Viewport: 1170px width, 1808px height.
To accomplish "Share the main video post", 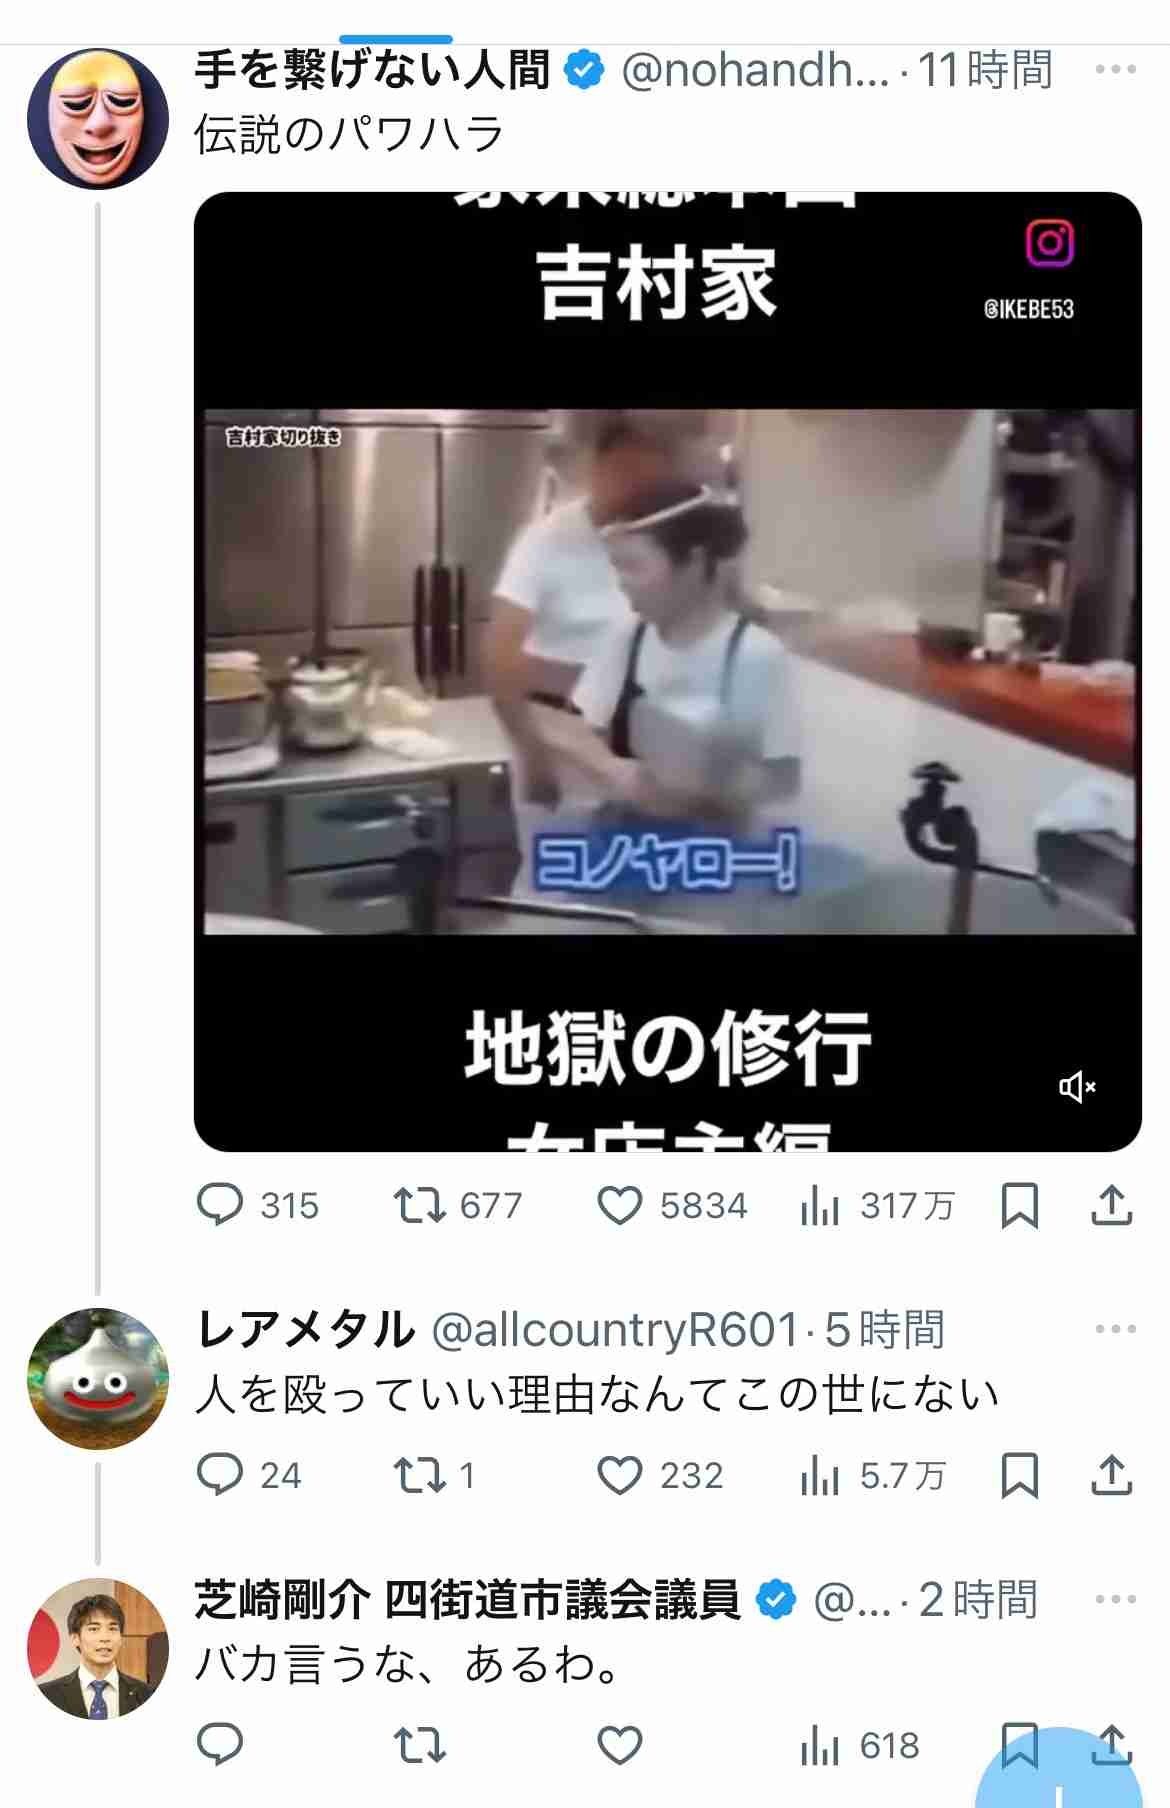I will coord(1111,1205).
